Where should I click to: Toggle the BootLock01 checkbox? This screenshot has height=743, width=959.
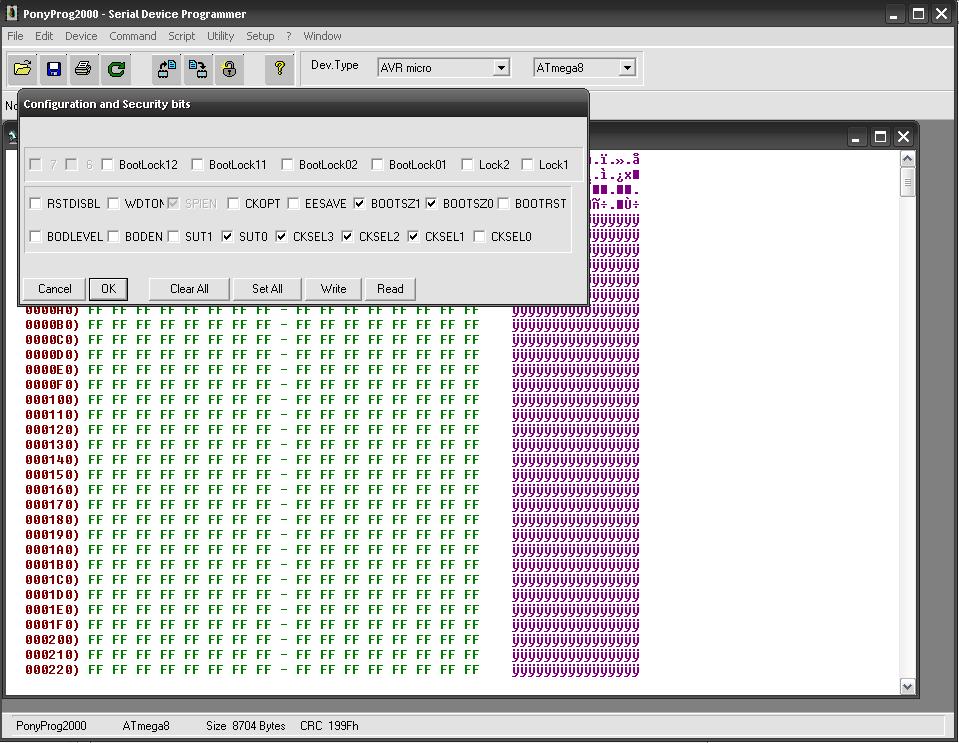point(377,164)
